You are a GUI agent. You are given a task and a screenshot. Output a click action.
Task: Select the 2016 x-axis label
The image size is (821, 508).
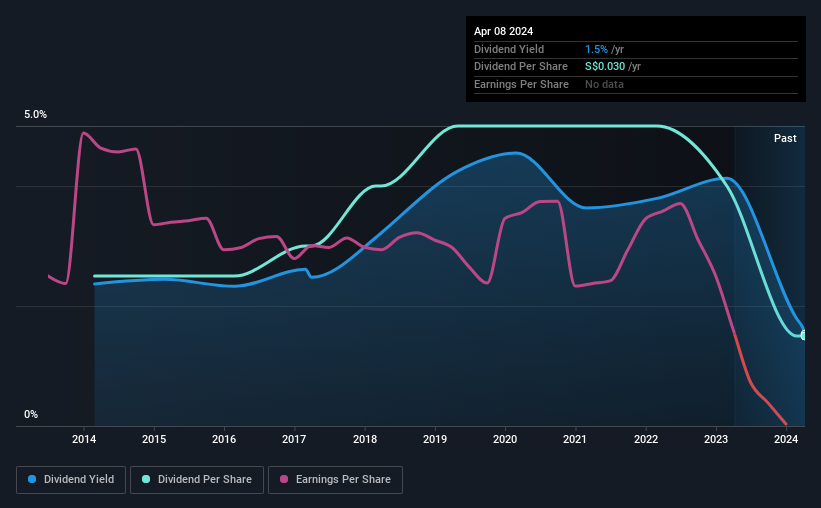point(224,439)
